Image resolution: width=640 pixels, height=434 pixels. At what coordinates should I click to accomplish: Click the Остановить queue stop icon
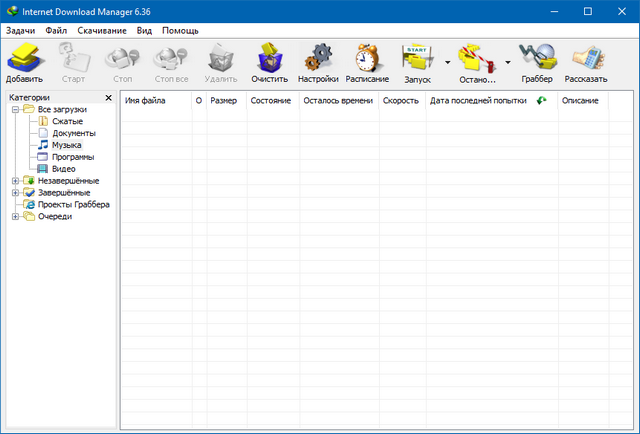click(x=476, y=62)
